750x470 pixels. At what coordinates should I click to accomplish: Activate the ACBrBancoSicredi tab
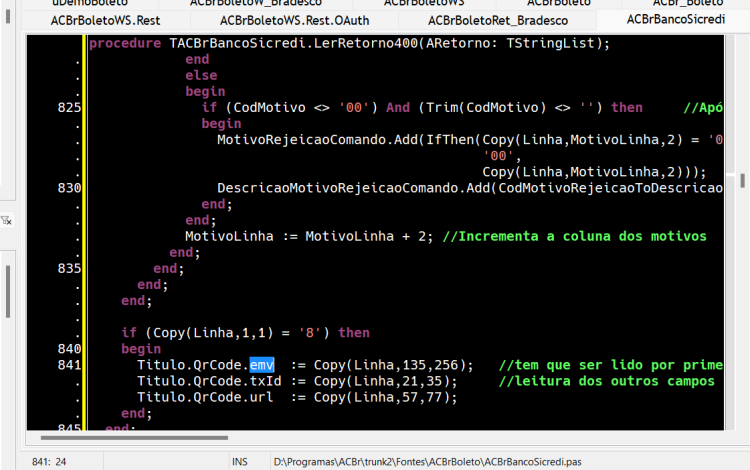pyautogui.click(x=675, y=20)
